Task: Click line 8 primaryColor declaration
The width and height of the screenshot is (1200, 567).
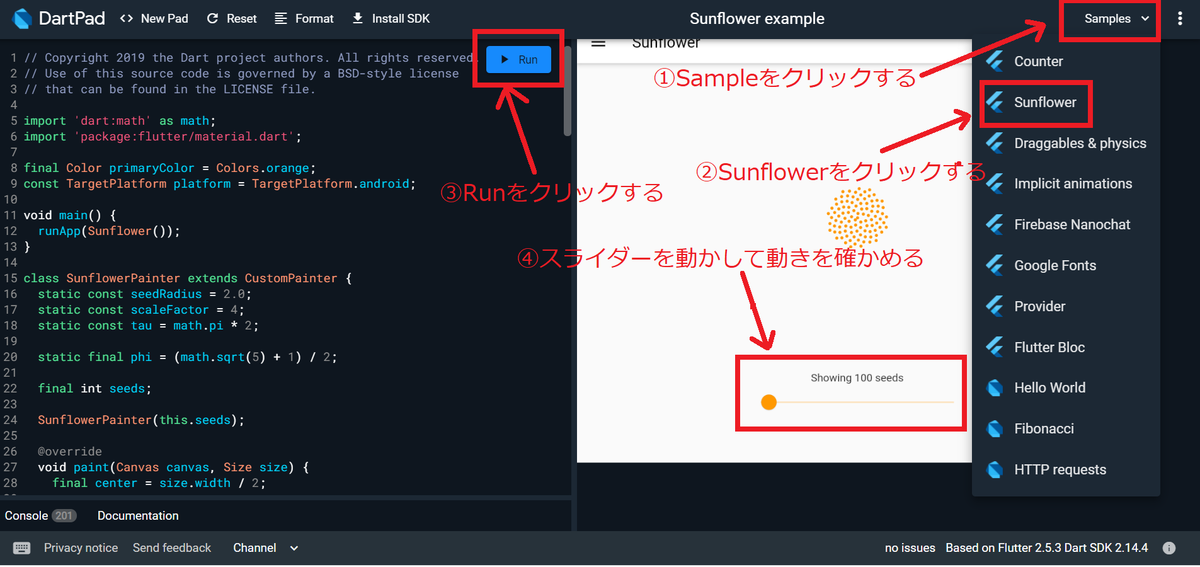Action: 170,168
